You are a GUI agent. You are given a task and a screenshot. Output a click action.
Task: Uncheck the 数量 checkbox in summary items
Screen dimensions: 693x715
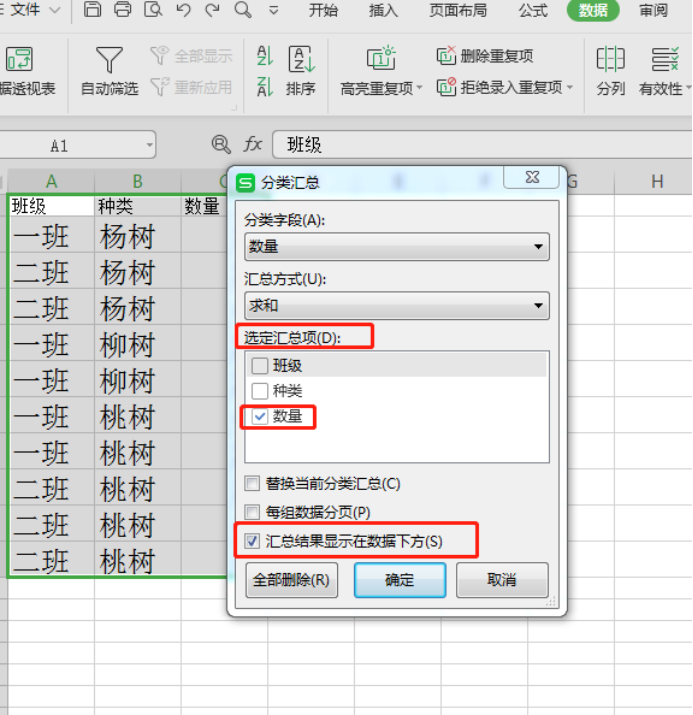(x=260, y=416)
